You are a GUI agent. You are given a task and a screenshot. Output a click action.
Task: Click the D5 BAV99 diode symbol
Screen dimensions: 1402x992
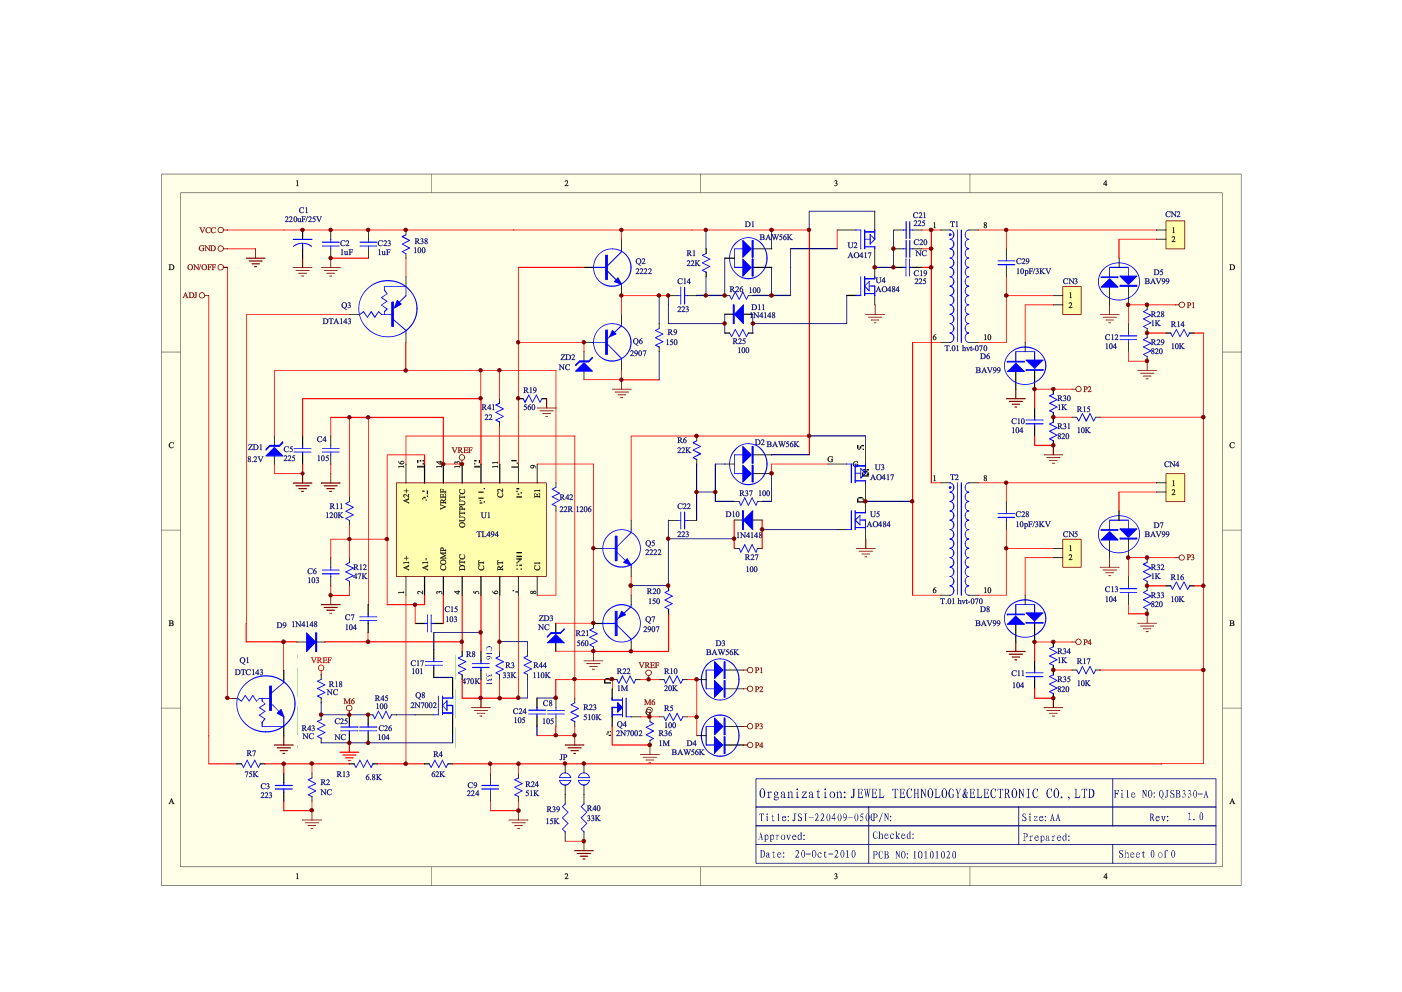1118,283
